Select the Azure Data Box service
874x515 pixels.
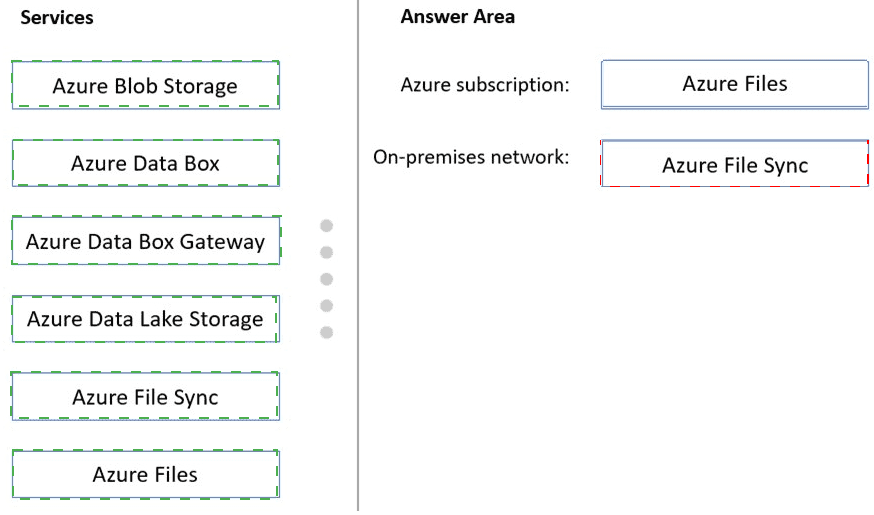145,163
